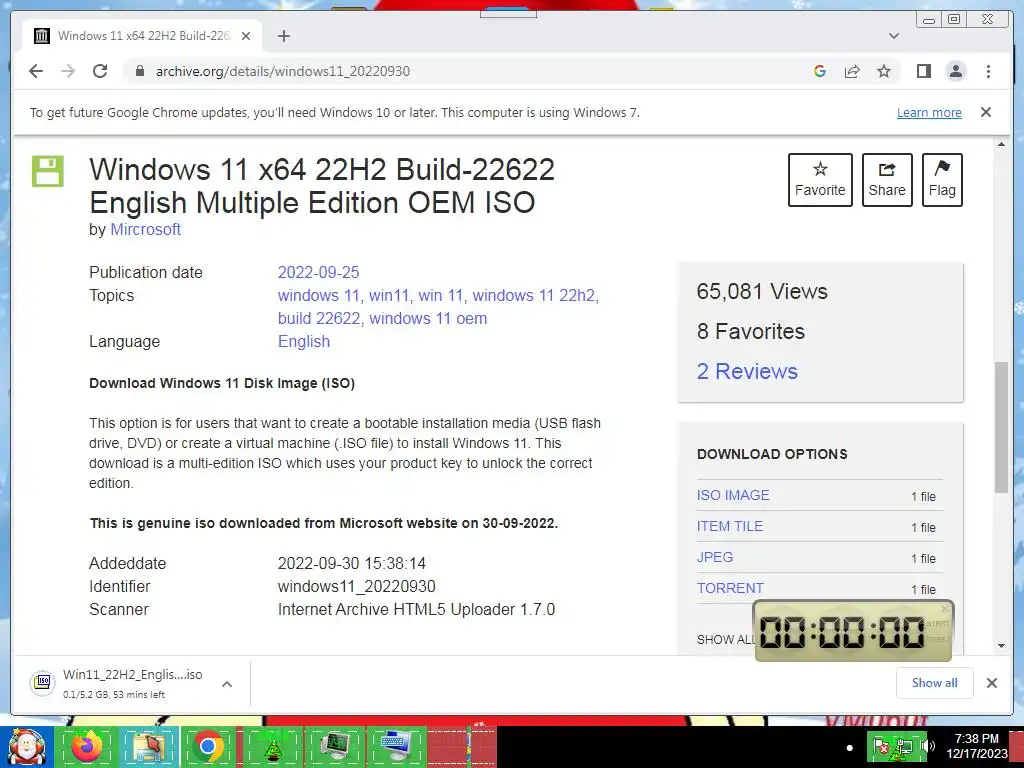This screenshot has height=768, width=1024.
Task: Click the 8 Favorites text
Action: tap(750, 331)
